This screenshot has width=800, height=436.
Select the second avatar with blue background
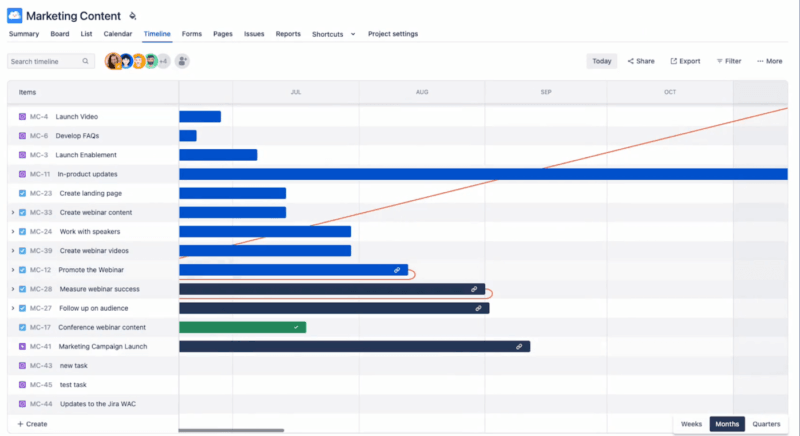(126, 61)
